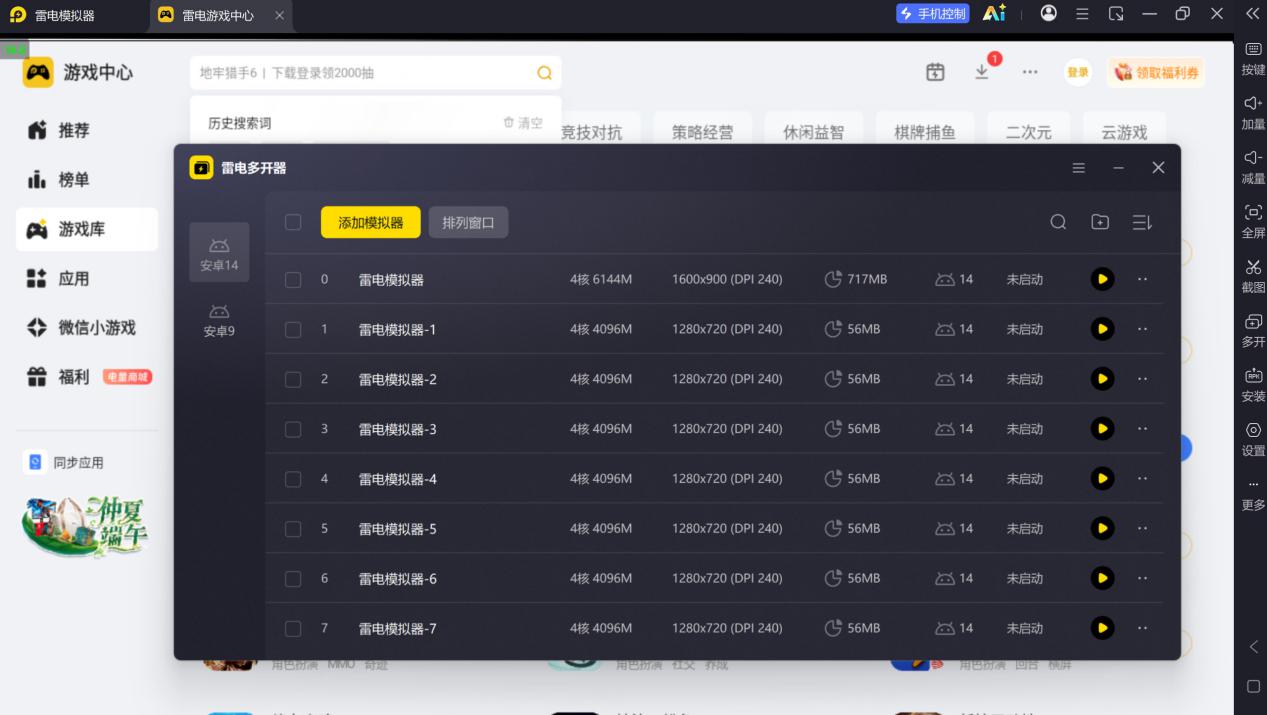1267x715 pixels.
Task: Check the box for 雷电模拟器-4
Action: coord(293,479)
